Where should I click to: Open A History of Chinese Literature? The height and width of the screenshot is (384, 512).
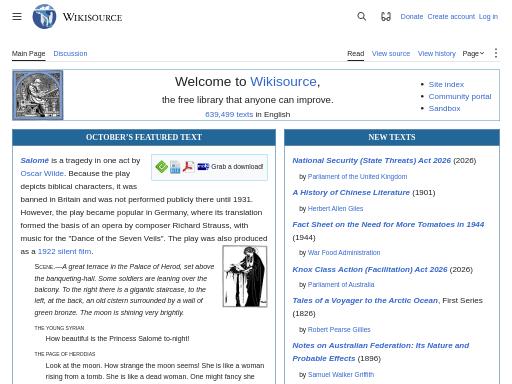(x=351, y=192)
